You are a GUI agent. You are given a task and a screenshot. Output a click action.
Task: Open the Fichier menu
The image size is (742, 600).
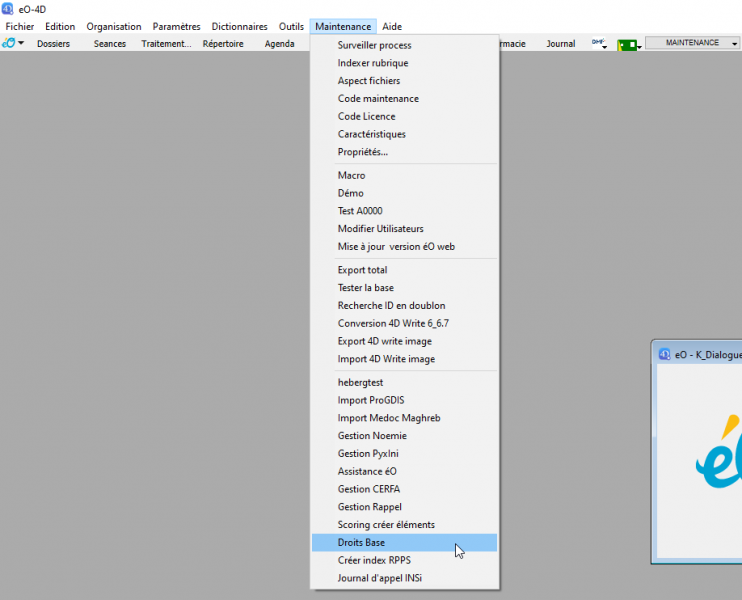click(x=19, y=26)
